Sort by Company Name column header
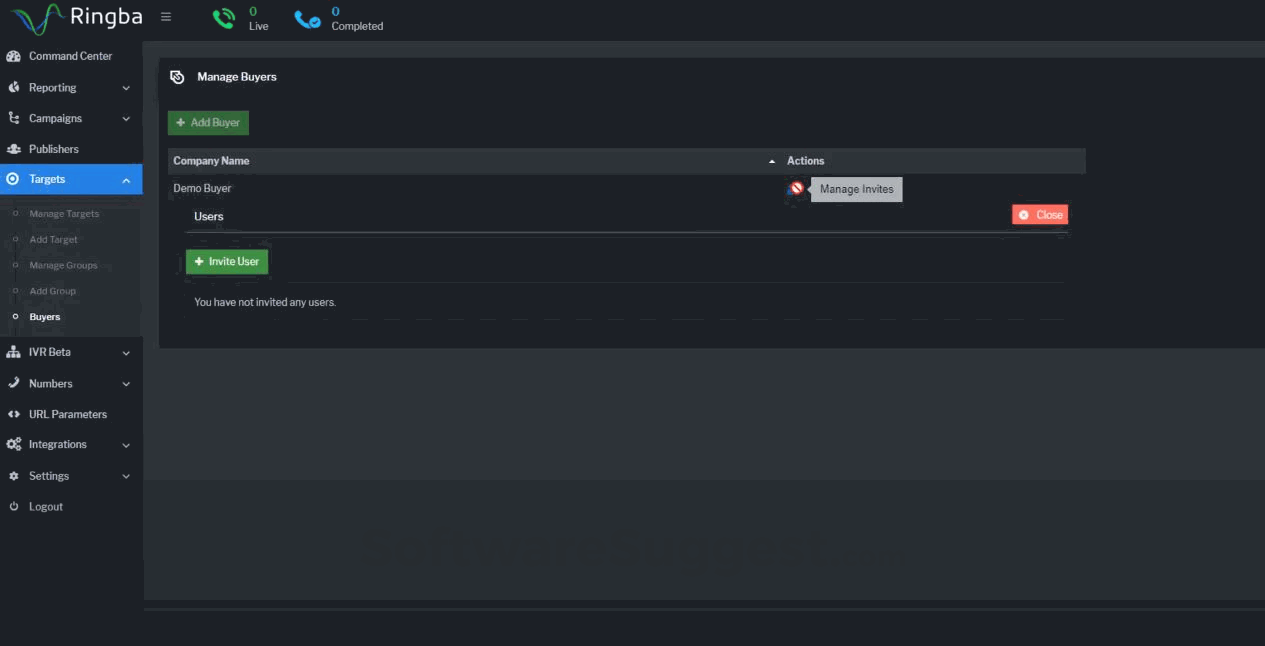This screenshot has width=1265, height=646. point(211,161)
